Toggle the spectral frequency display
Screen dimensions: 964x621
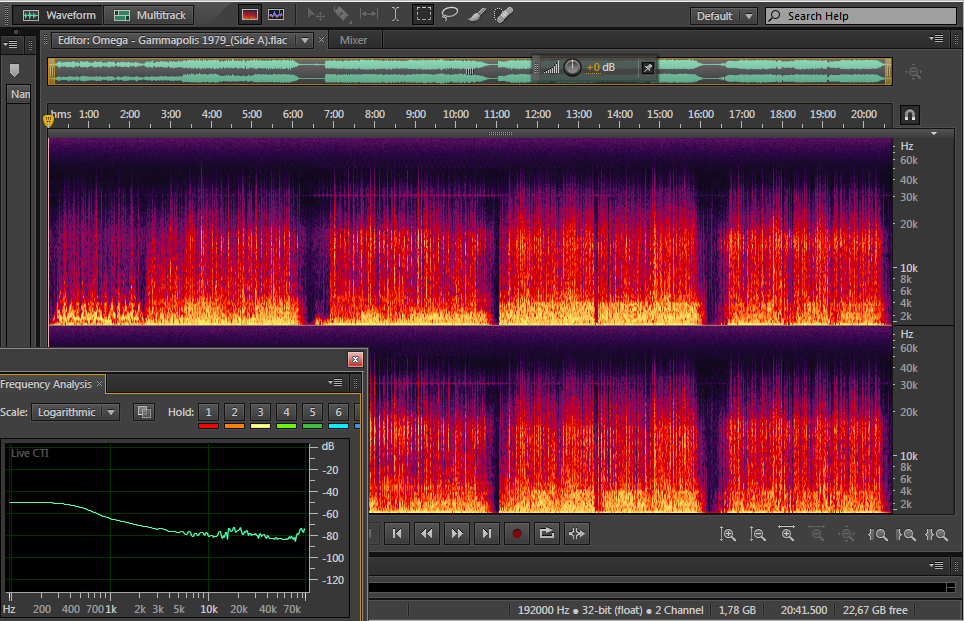pyautogui.click(x=250, y=15)
